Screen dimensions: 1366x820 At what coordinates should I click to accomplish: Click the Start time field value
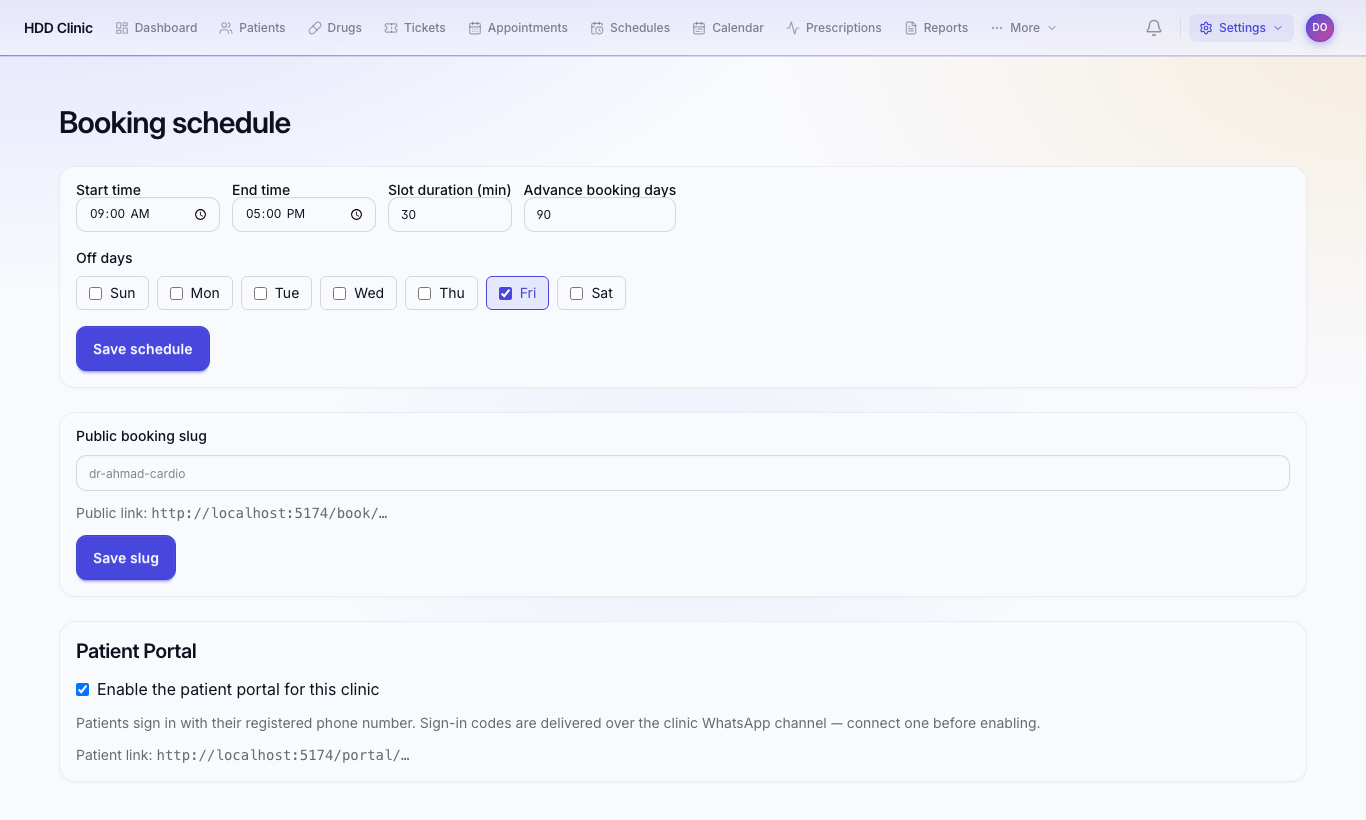[x=120, y=214]
